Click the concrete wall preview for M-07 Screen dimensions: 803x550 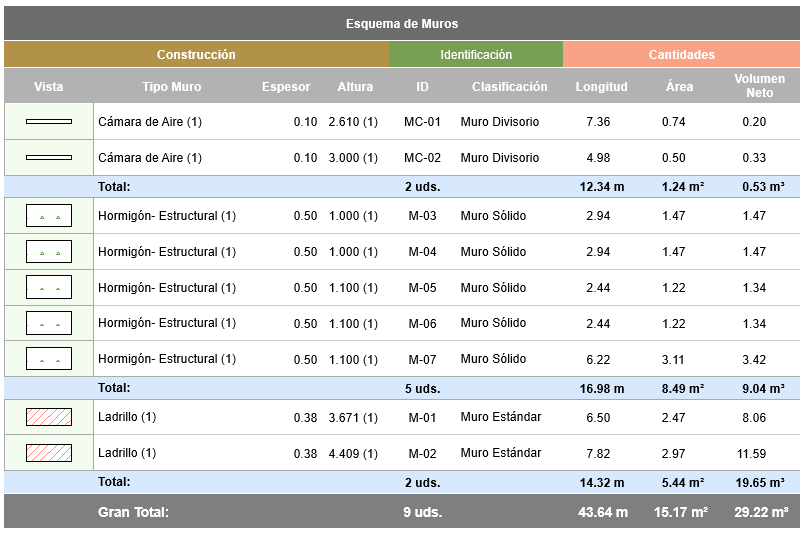[49, 359]
